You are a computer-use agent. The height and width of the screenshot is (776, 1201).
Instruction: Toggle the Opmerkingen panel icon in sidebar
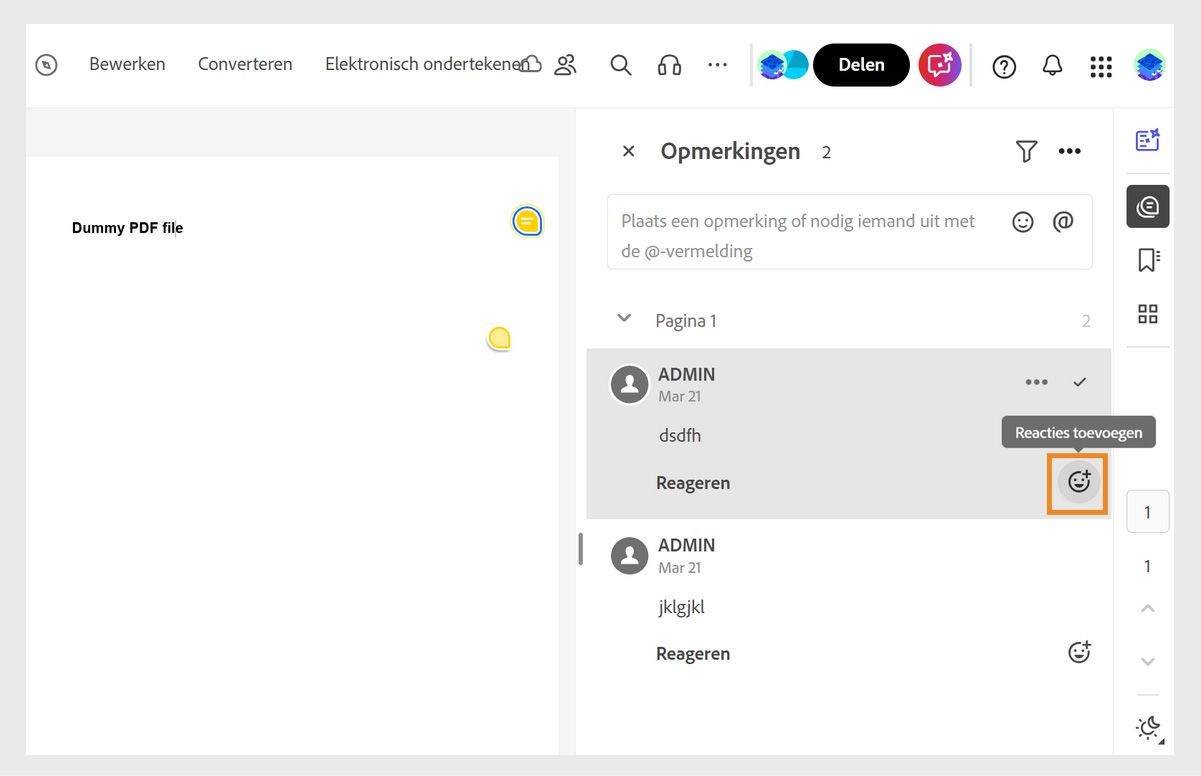coord(1147,206)
